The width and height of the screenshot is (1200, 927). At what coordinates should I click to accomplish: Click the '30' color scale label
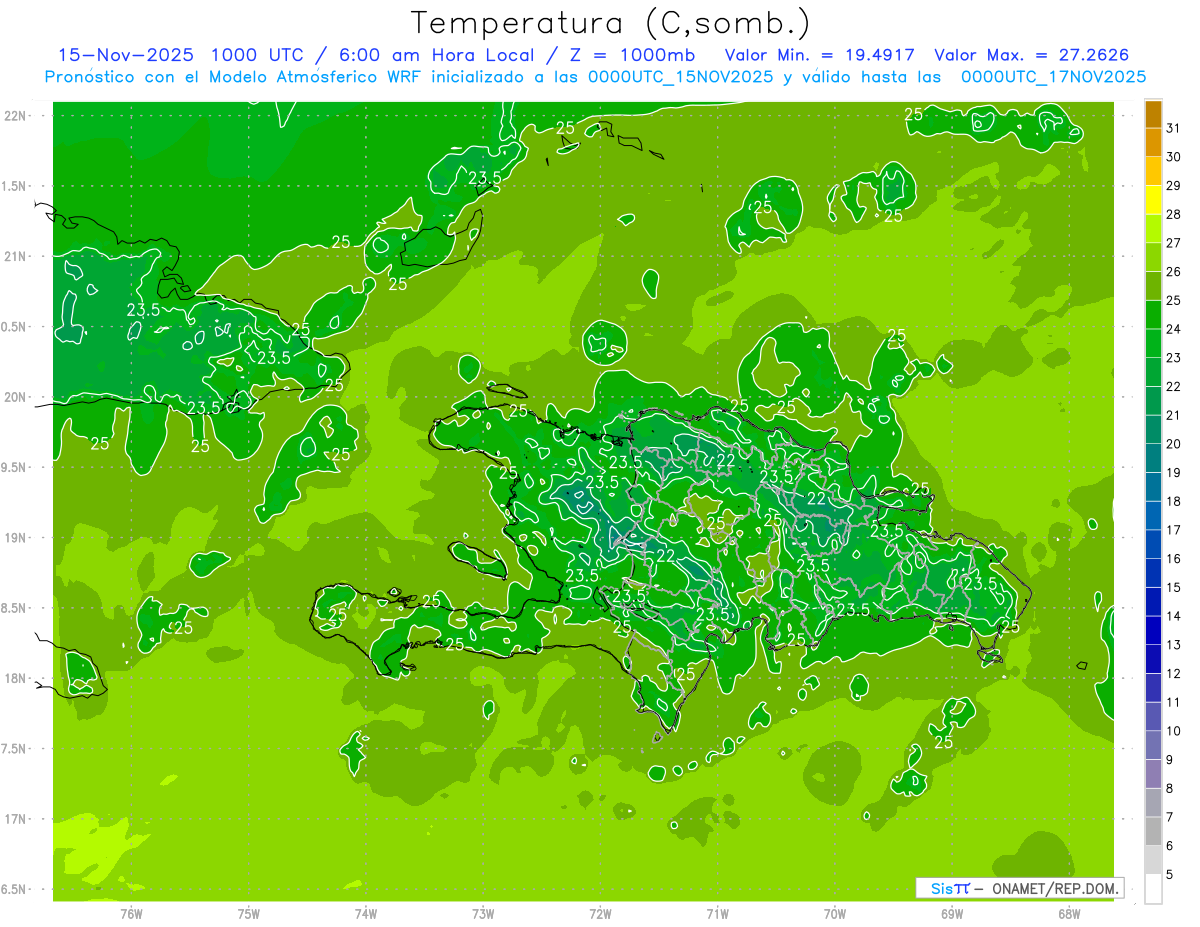(1174, 157)
